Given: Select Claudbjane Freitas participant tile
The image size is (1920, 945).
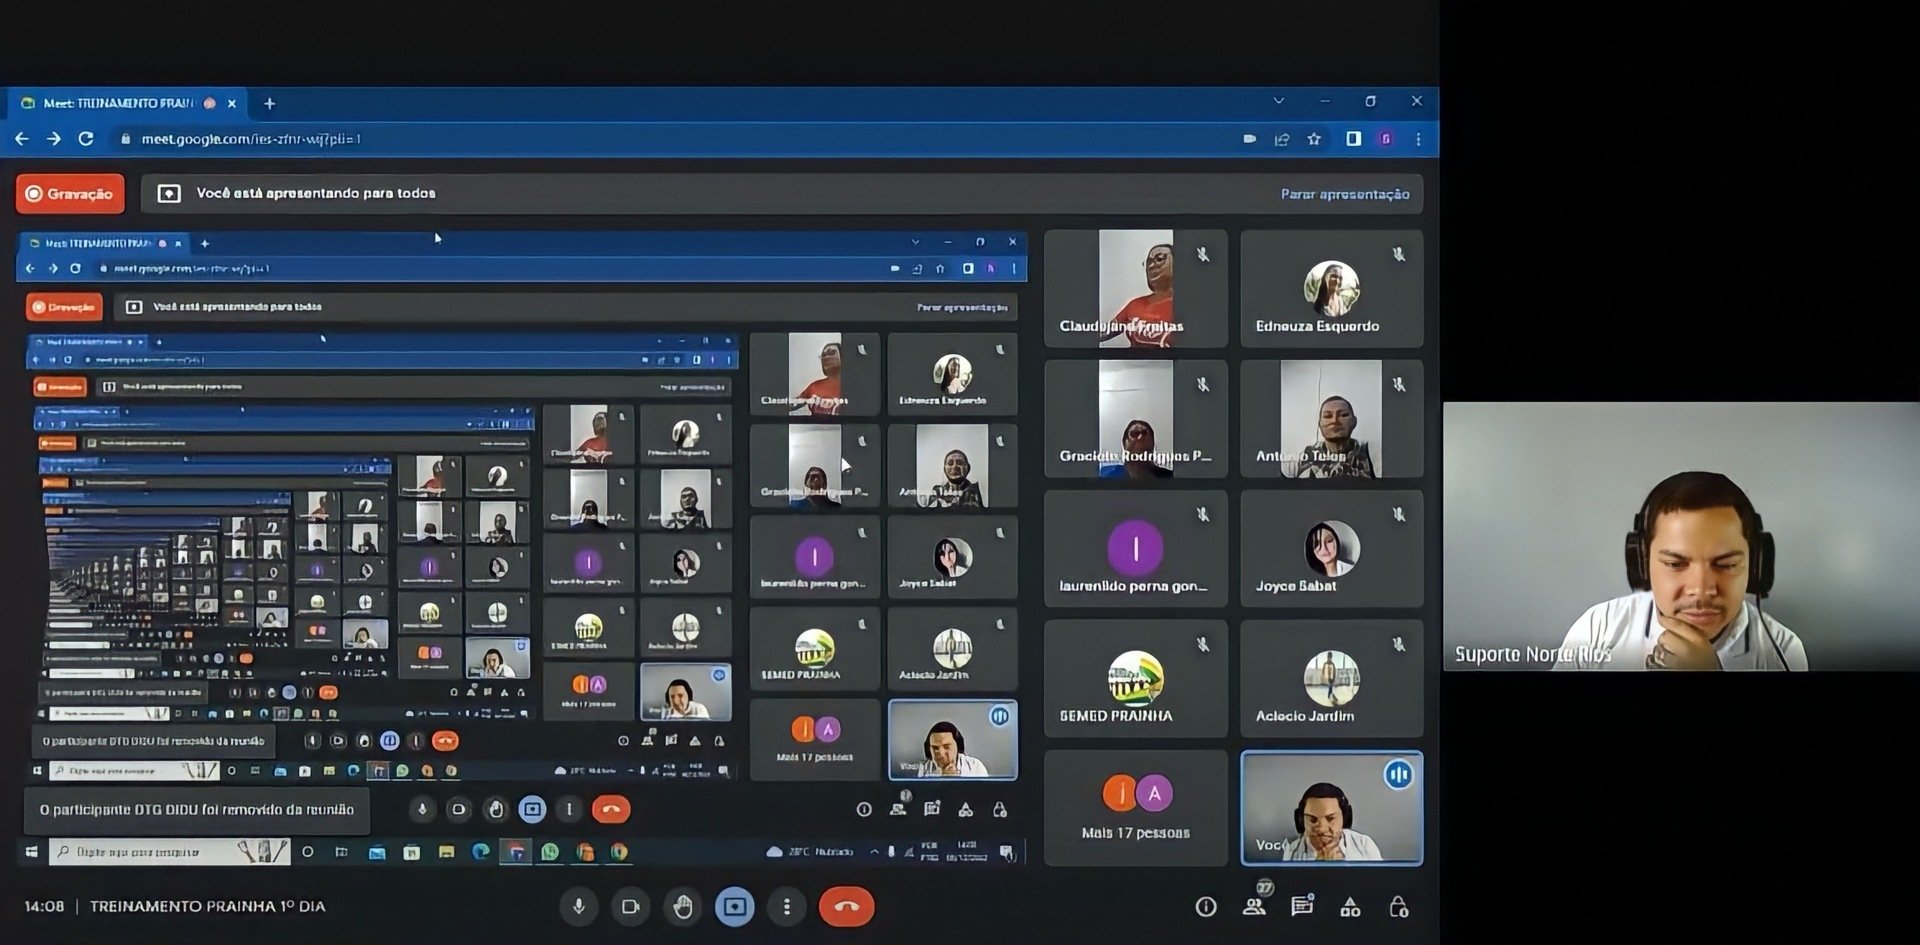Looking at the screenshot, I should 1136,289.
